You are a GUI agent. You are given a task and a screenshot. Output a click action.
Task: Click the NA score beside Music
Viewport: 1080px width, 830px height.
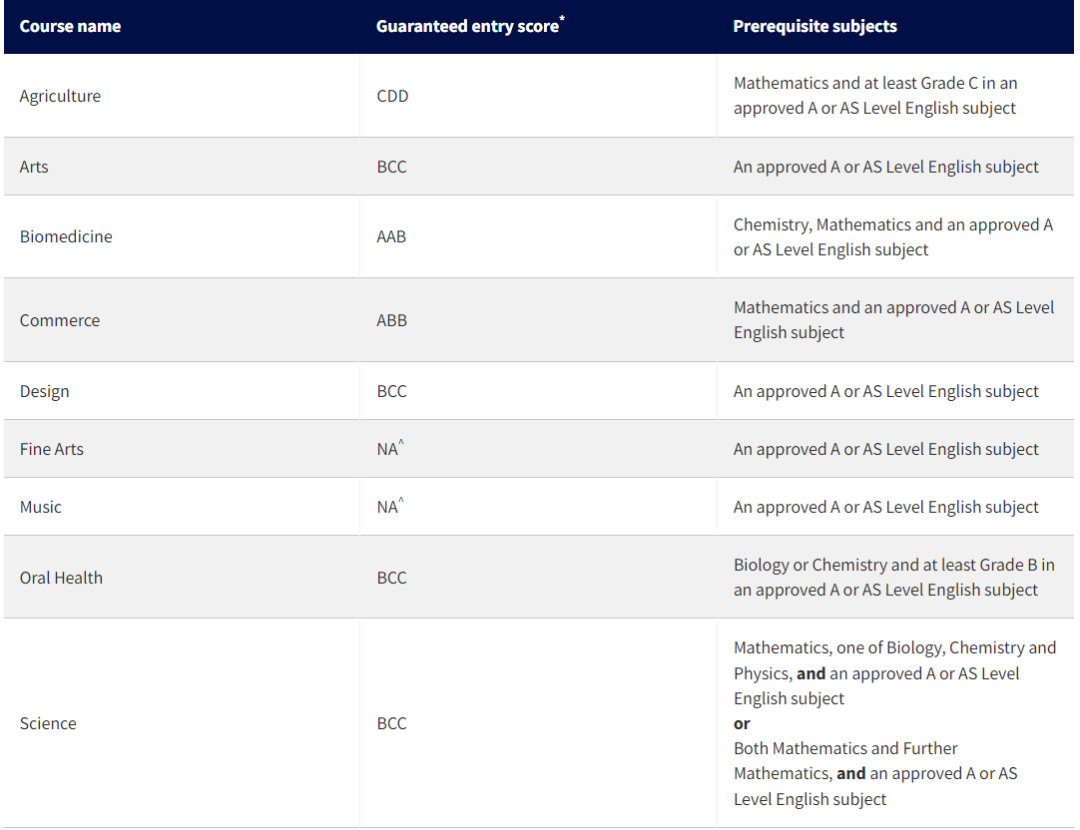click(388, 507)
